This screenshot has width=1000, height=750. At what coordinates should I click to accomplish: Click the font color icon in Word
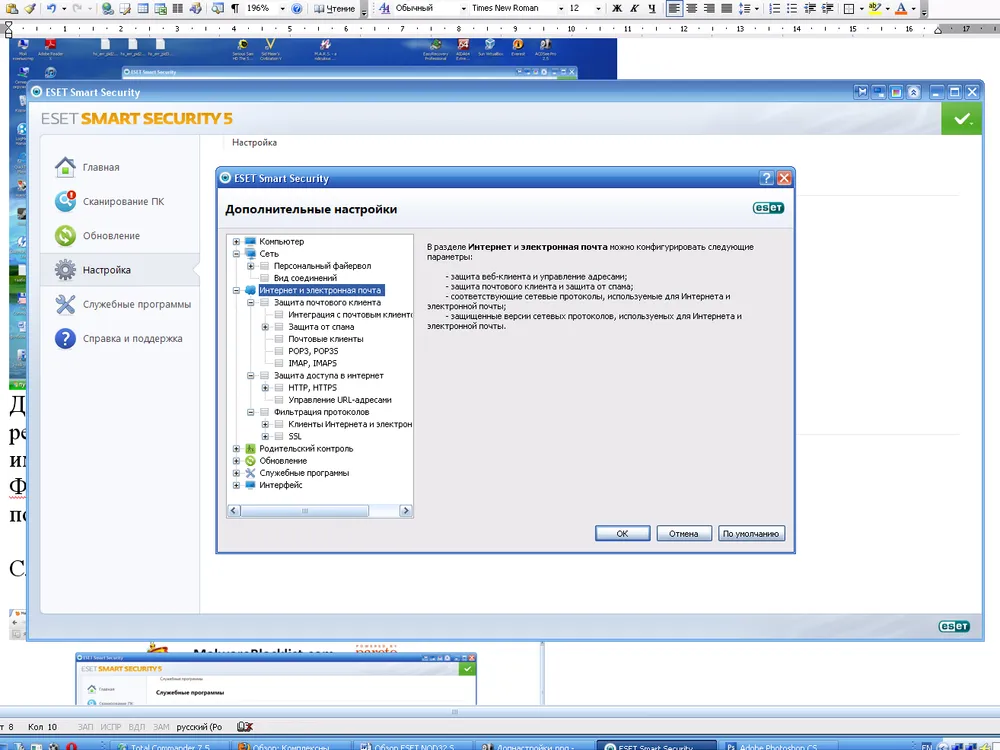[x=901, y=8]
